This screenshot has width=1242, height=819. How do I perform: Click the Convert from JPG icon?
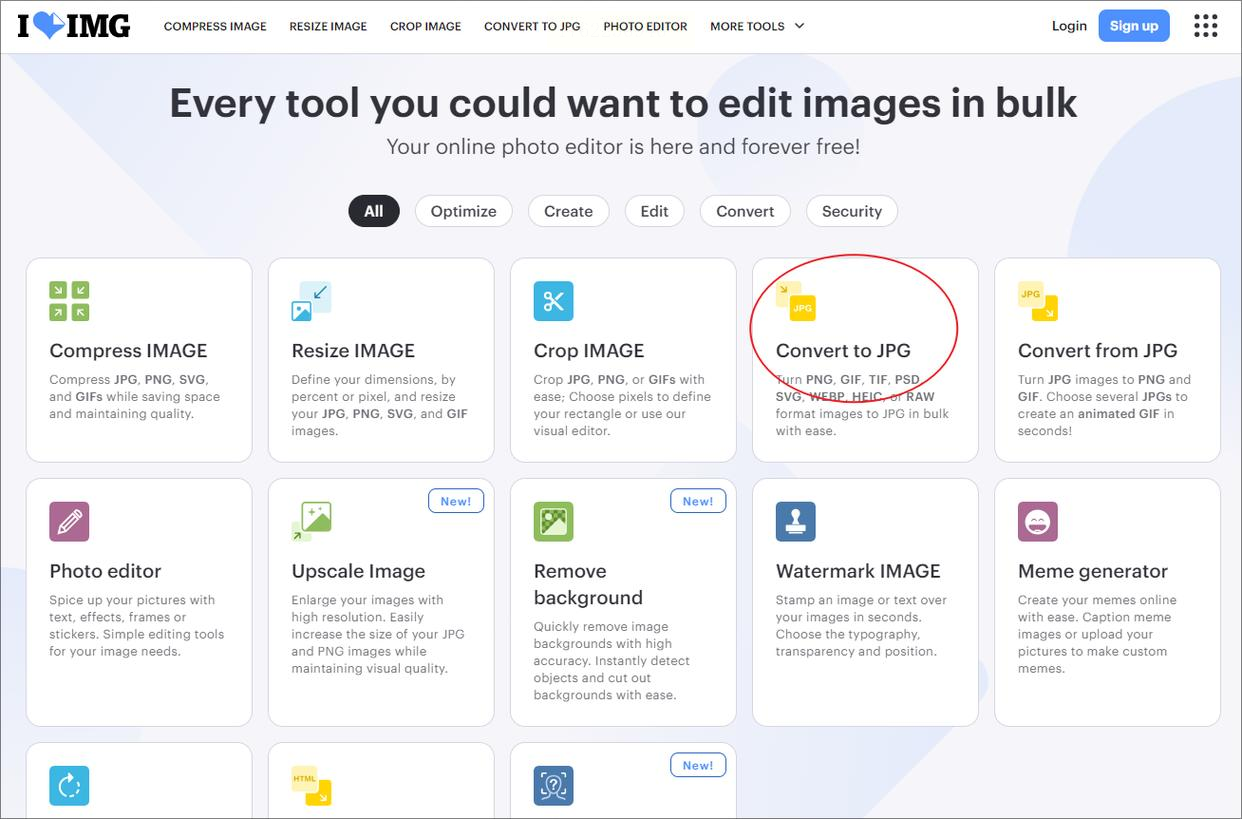coord(1038,301)
